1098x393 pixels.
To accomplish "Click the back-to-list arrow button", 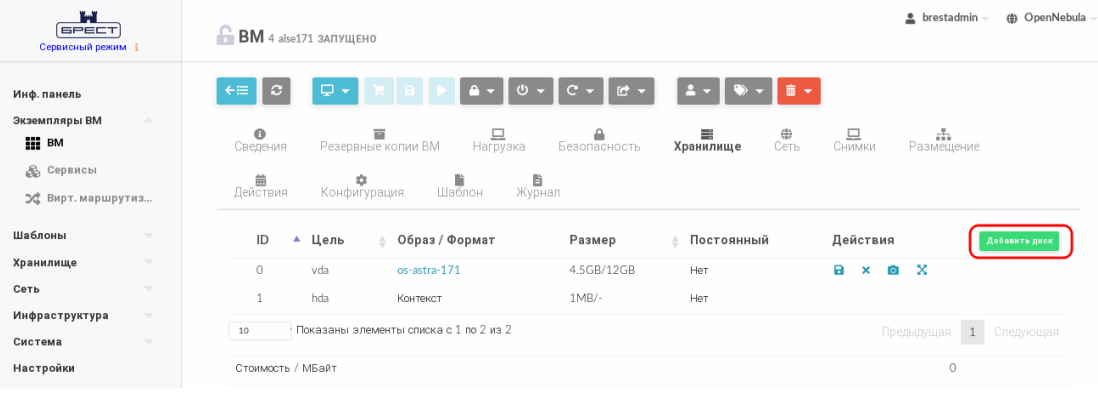I will pos(236,91).
